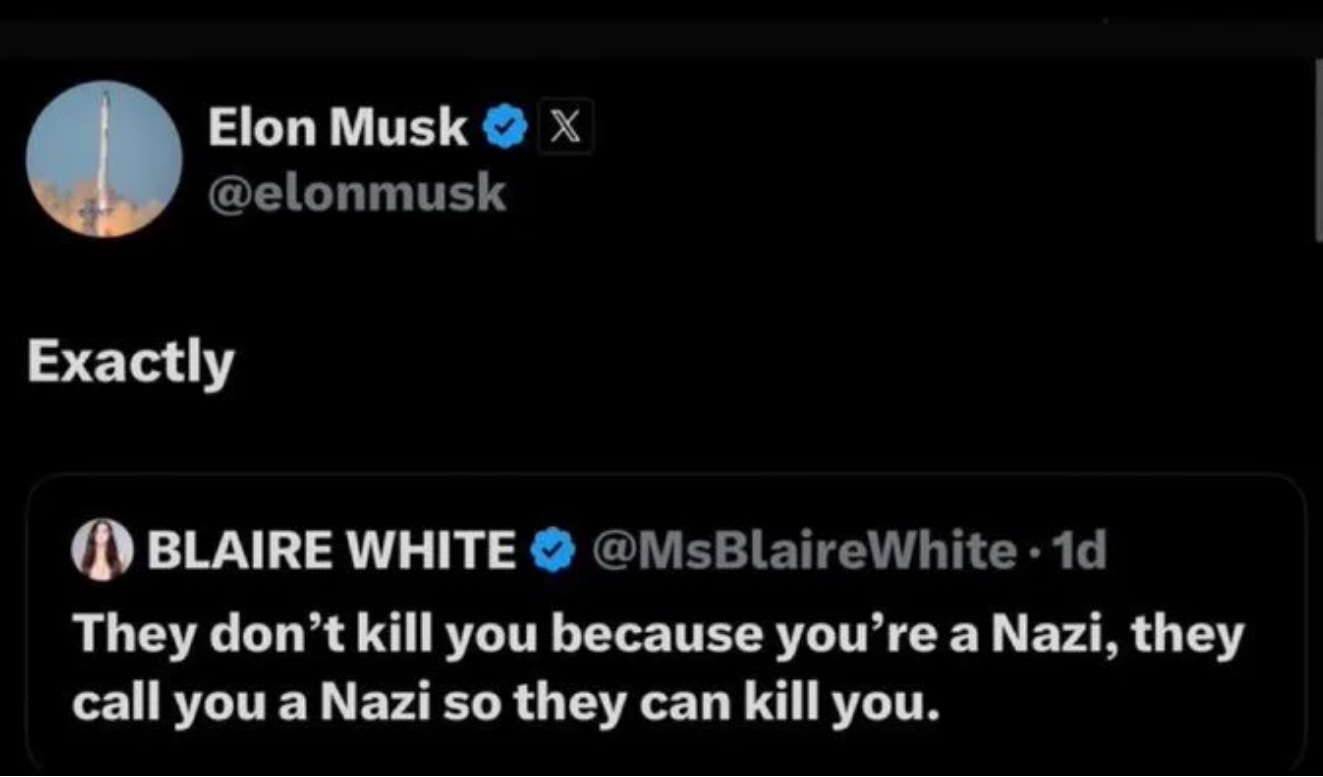Open the Elon Musk display name link
Image resolution: width=1323 pixels, height=777 pixels.
(338, 128)
